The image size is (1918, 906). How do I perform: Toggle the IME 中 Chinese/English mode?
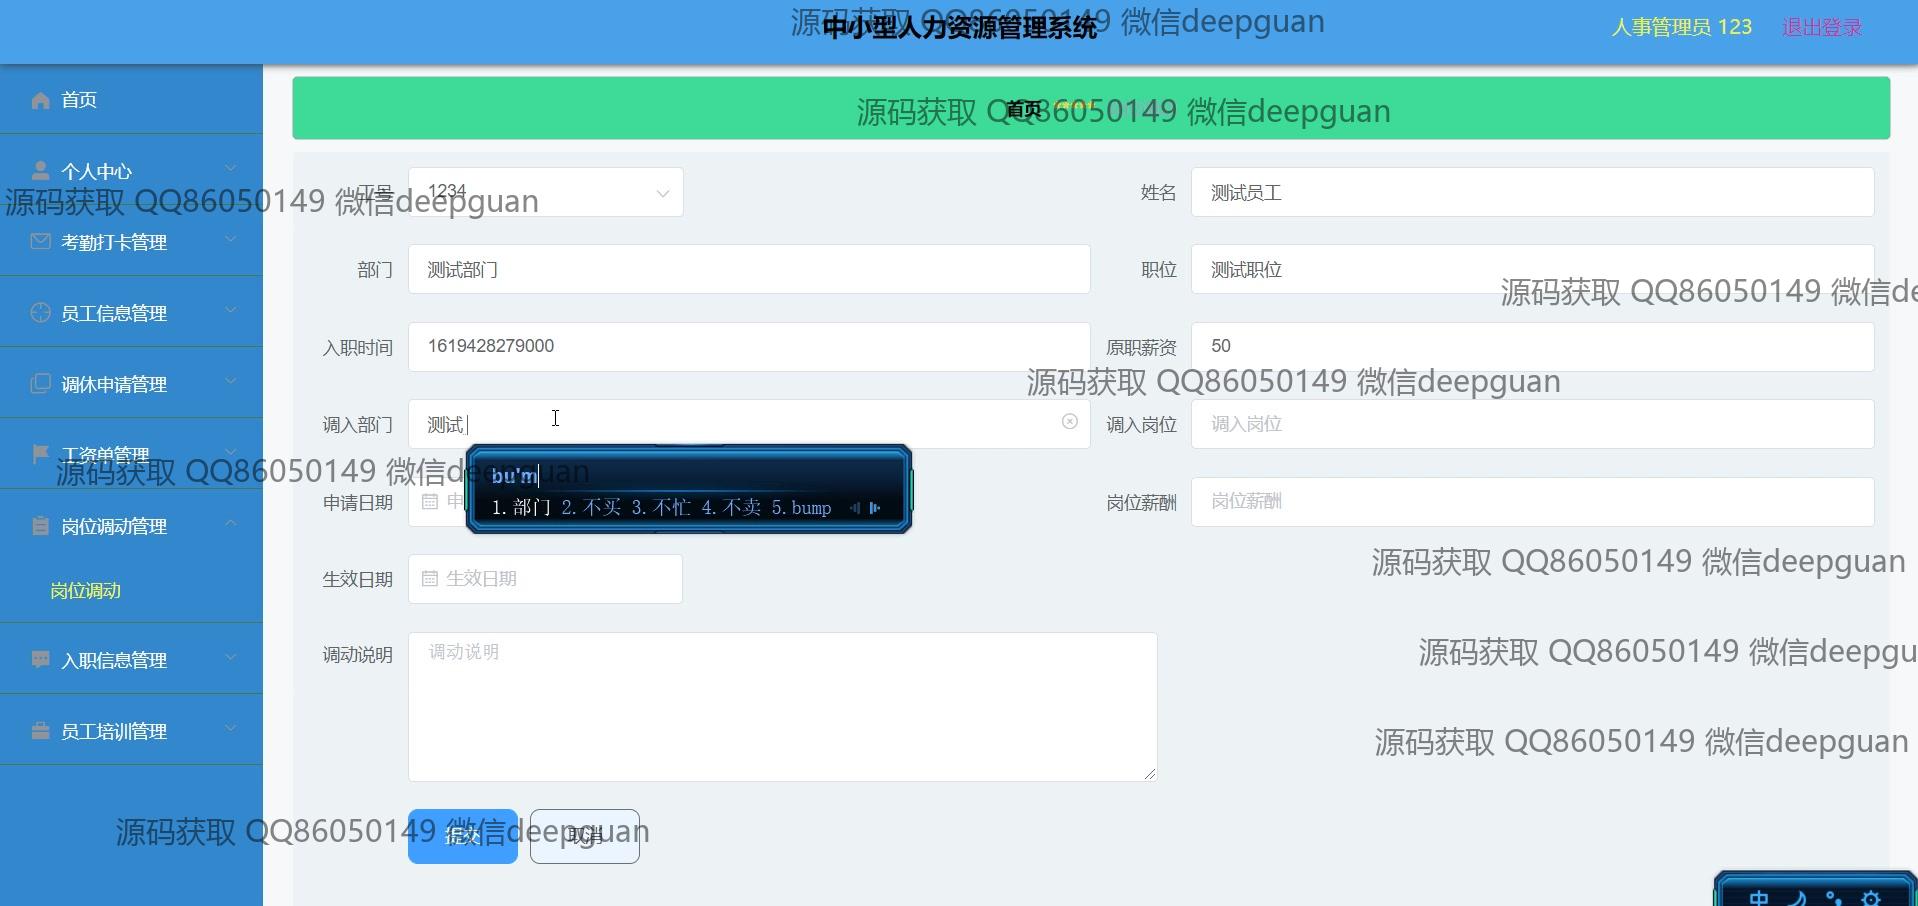pos(1759,897)
